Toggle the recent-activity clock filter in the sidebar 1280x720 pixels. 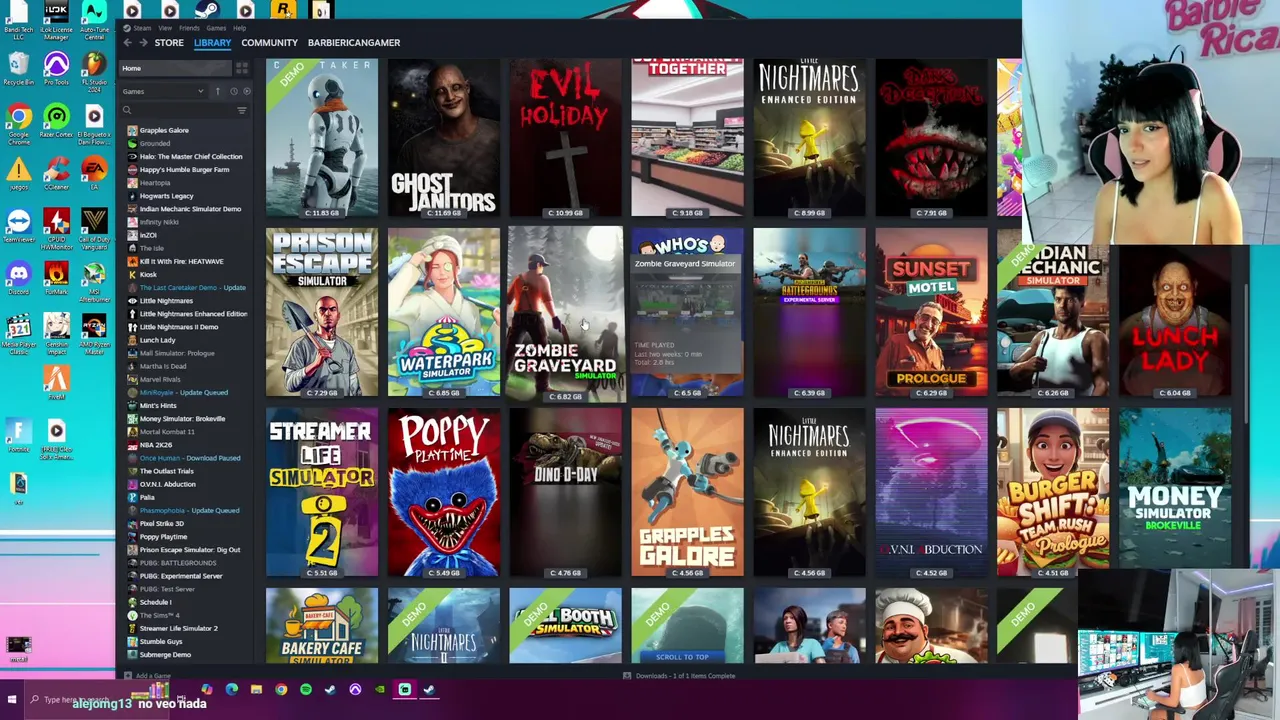point(233,91)
